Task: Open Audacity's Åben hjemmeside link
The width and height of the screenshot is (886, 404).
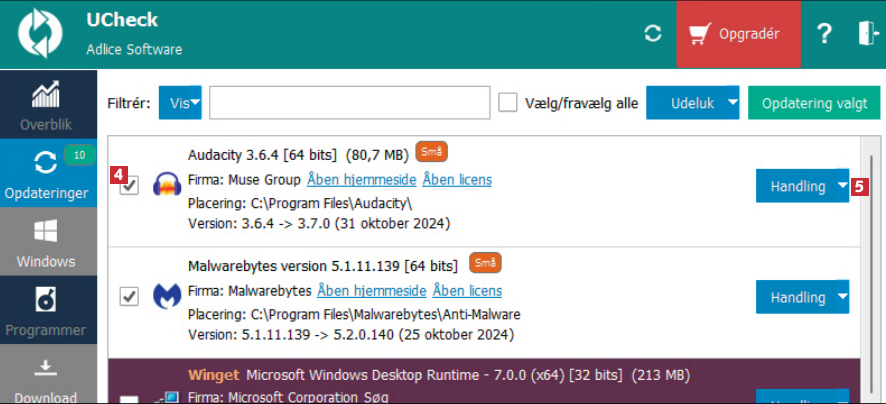Action: (x=360, y=180)
